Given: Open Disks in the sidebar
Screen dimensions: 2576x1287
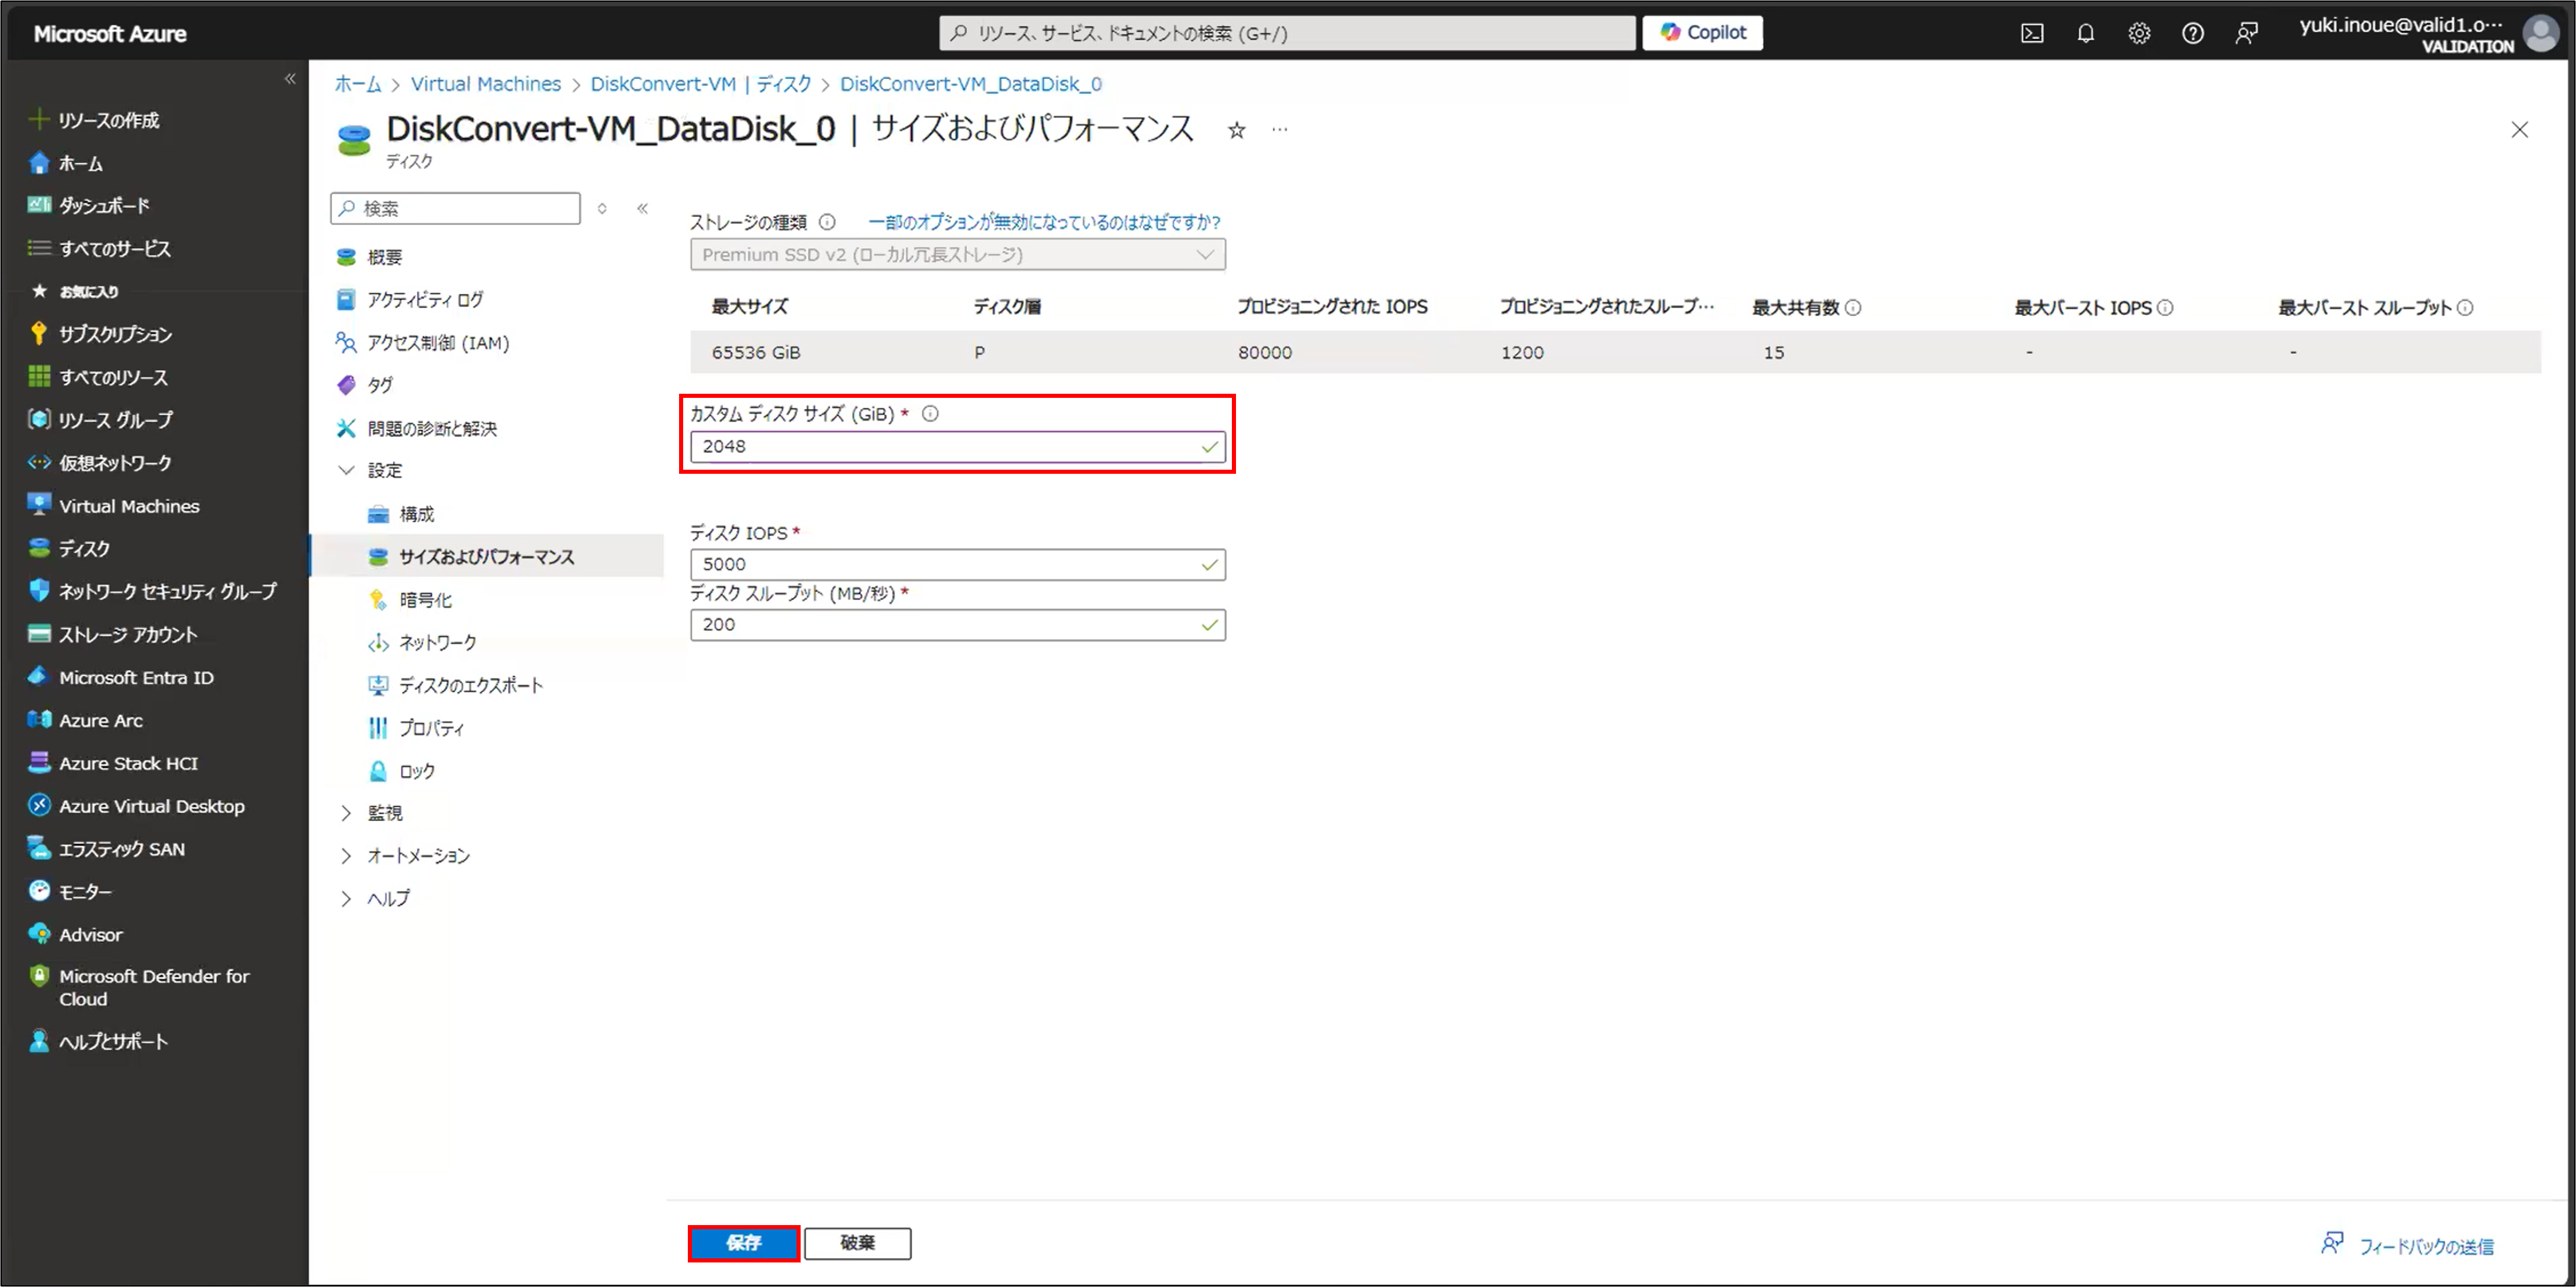Looking at the screenshot, I should 69,548.
